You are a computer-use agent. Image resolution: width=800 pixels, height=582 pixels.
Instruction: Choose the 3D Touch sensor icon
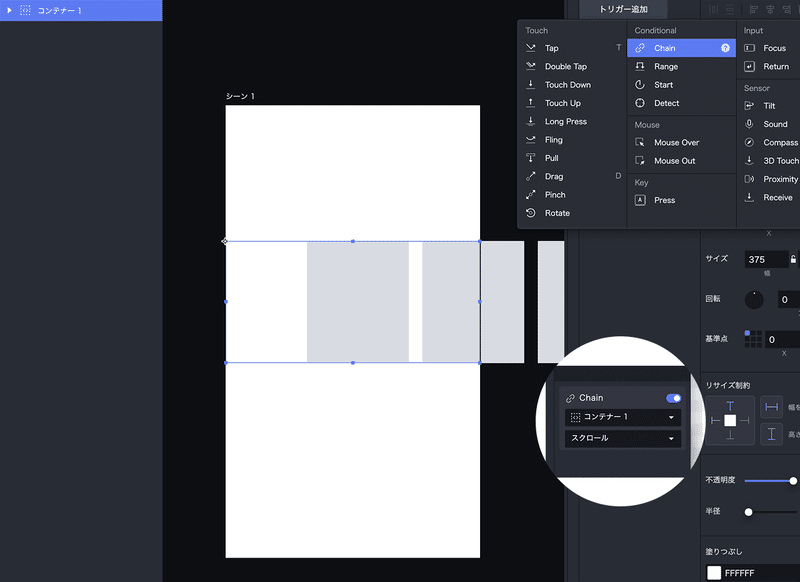(749, 161)
